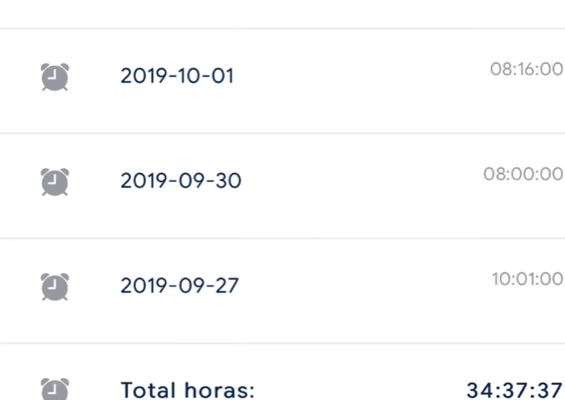
Task: Click the 34:37:37 total hours value
Action: (515, 390)
